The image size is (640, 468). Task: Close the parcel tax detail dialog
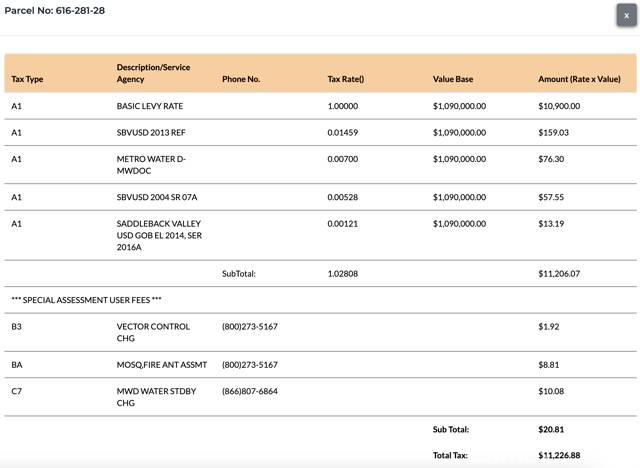click(x=626, y=15)
